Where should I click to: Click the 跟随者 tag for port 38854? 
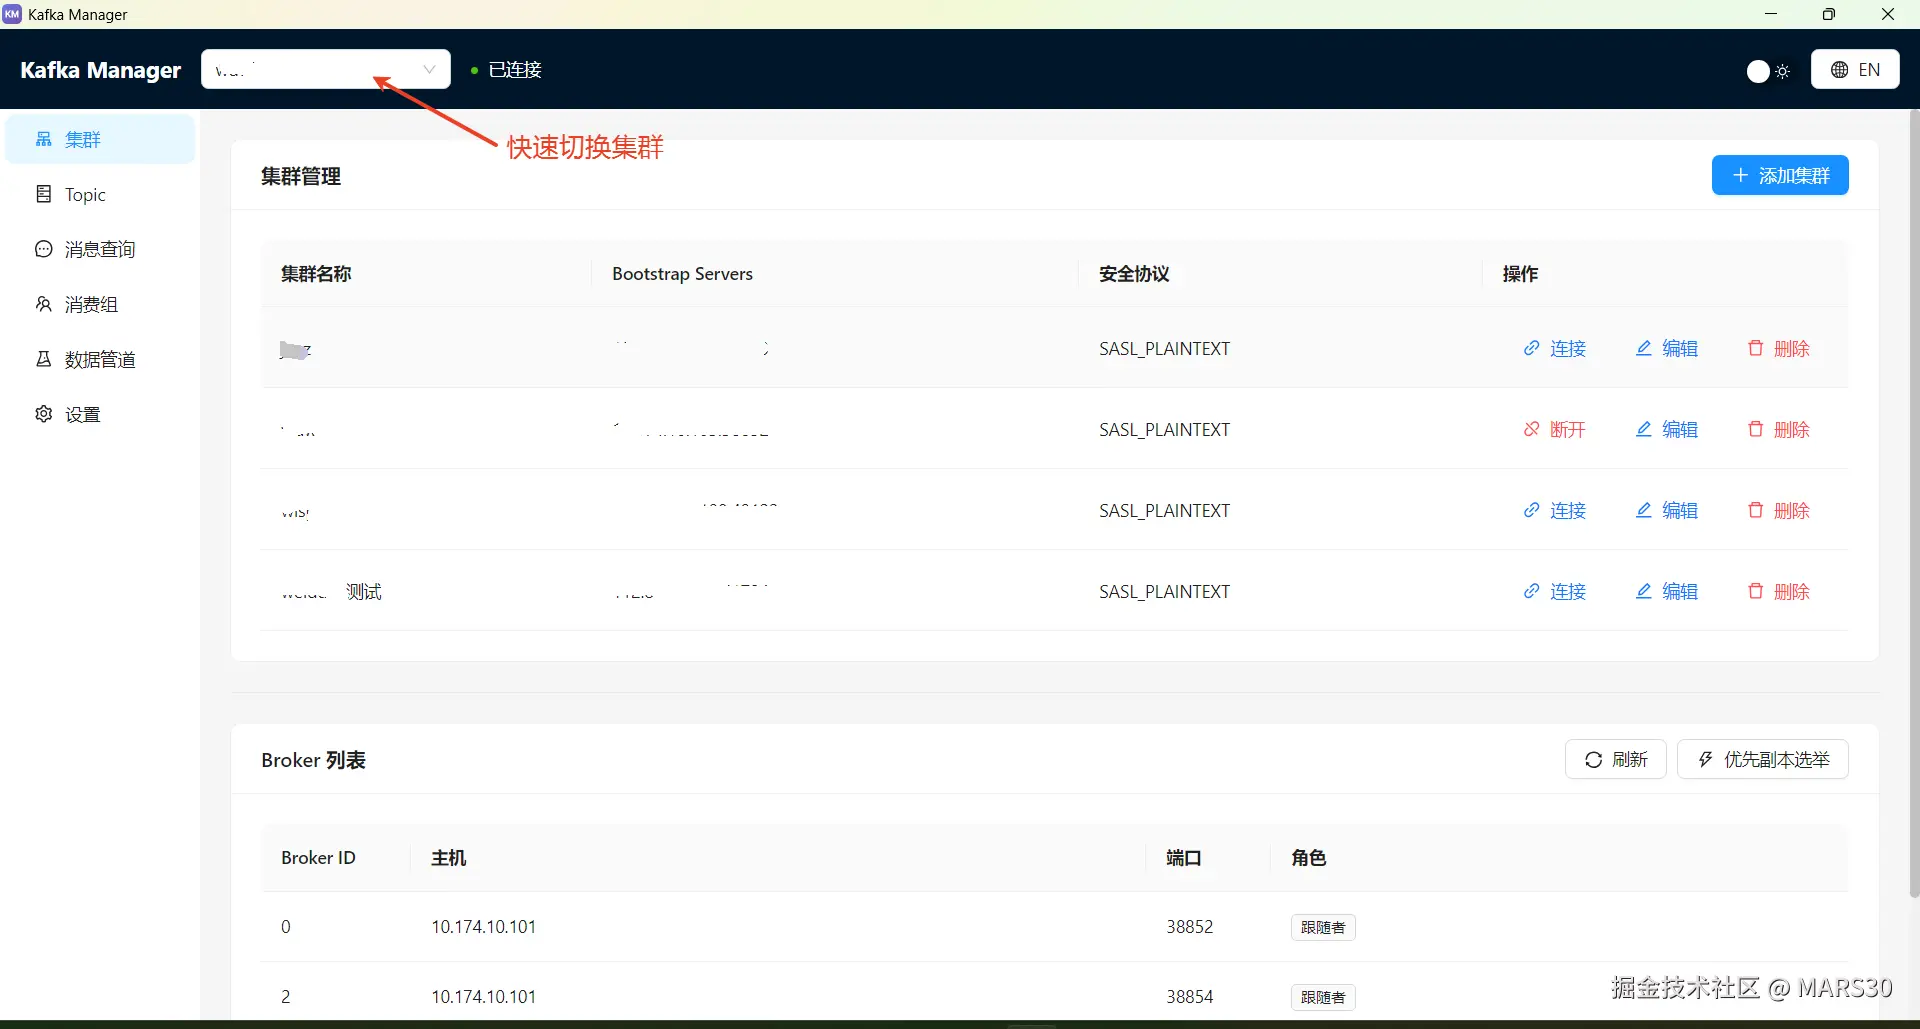point(1323,997)
